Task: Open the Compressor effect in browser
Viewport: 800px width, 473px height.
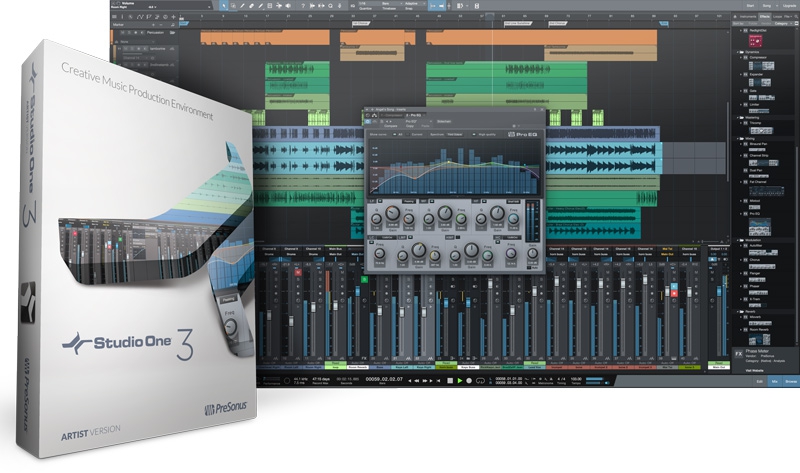Action: 759,58
